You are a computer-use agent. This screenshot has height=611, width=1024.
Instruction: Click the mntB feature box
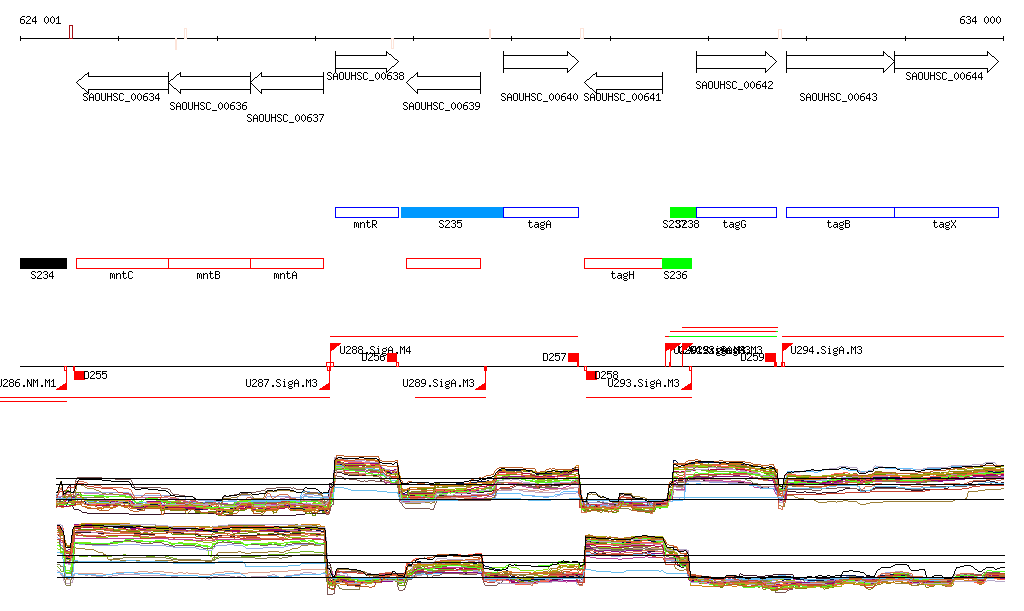(x=210, y=264)
